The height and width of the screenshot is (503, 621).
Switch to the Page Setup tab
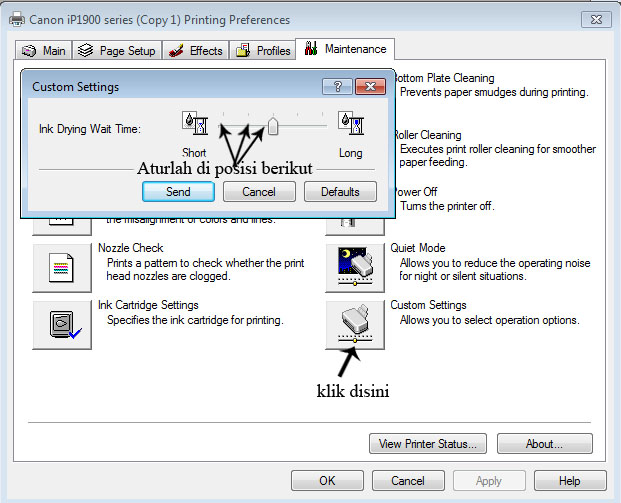[117, 50]
